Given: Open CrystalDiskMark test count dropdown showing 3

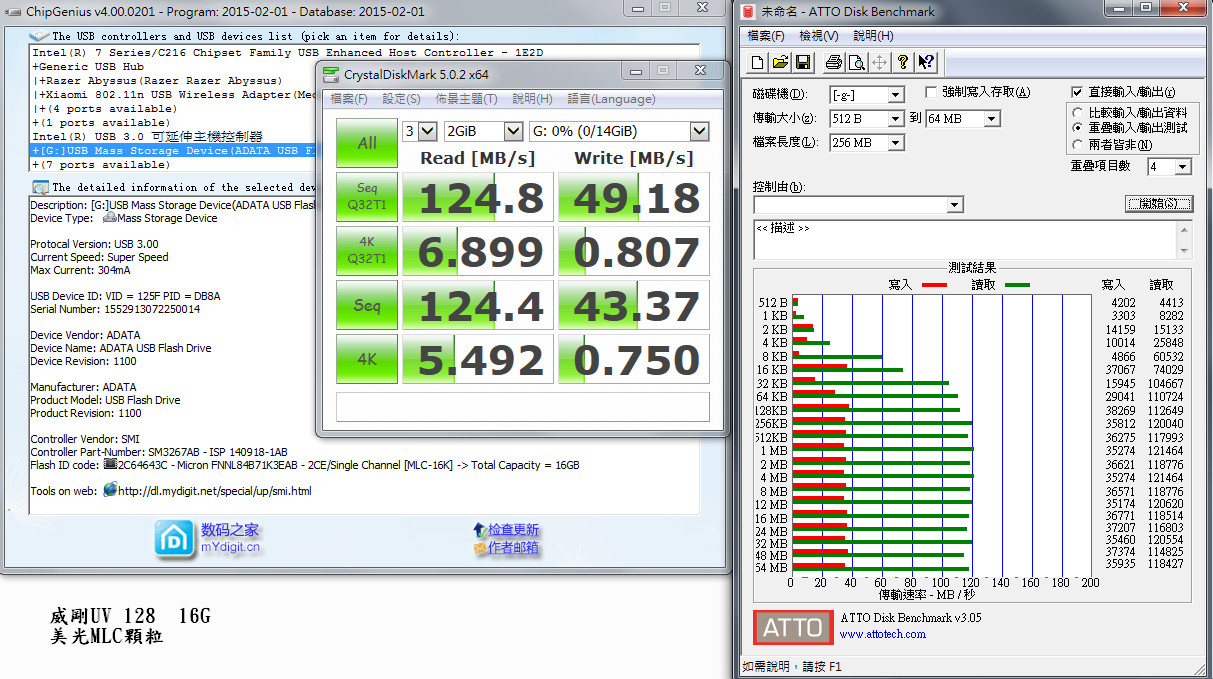Looking at the screenshot, I should tap(419, 131).
